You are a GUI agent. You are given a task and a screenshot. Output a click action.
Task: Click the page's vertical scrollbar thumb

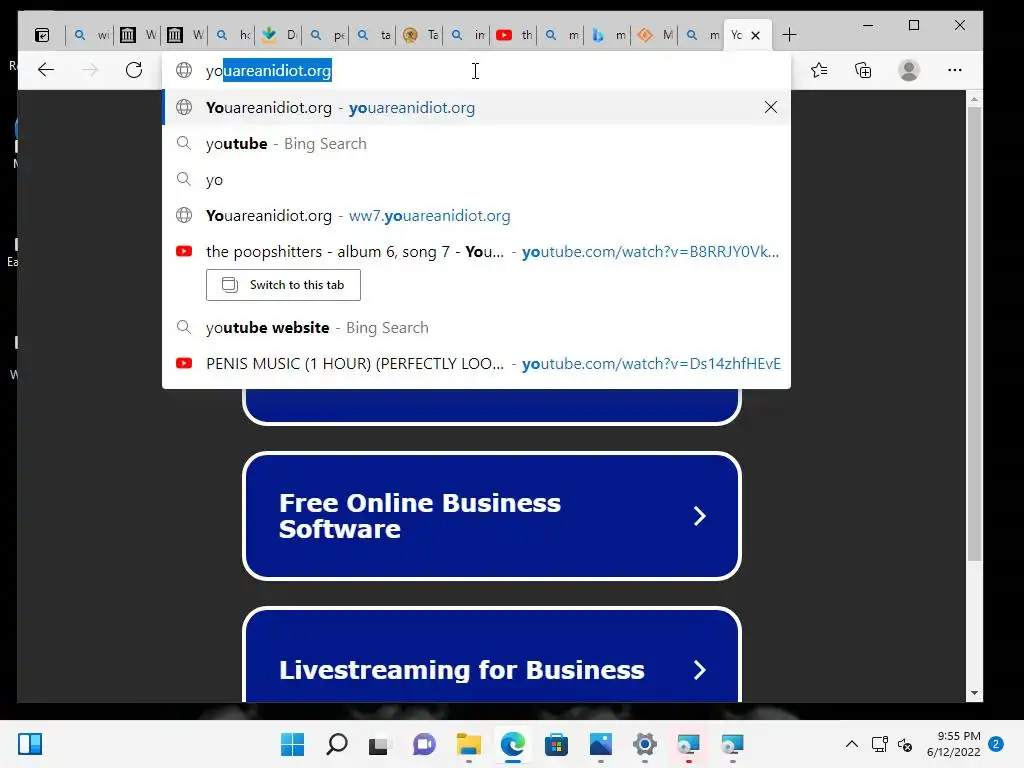[974, 333]
